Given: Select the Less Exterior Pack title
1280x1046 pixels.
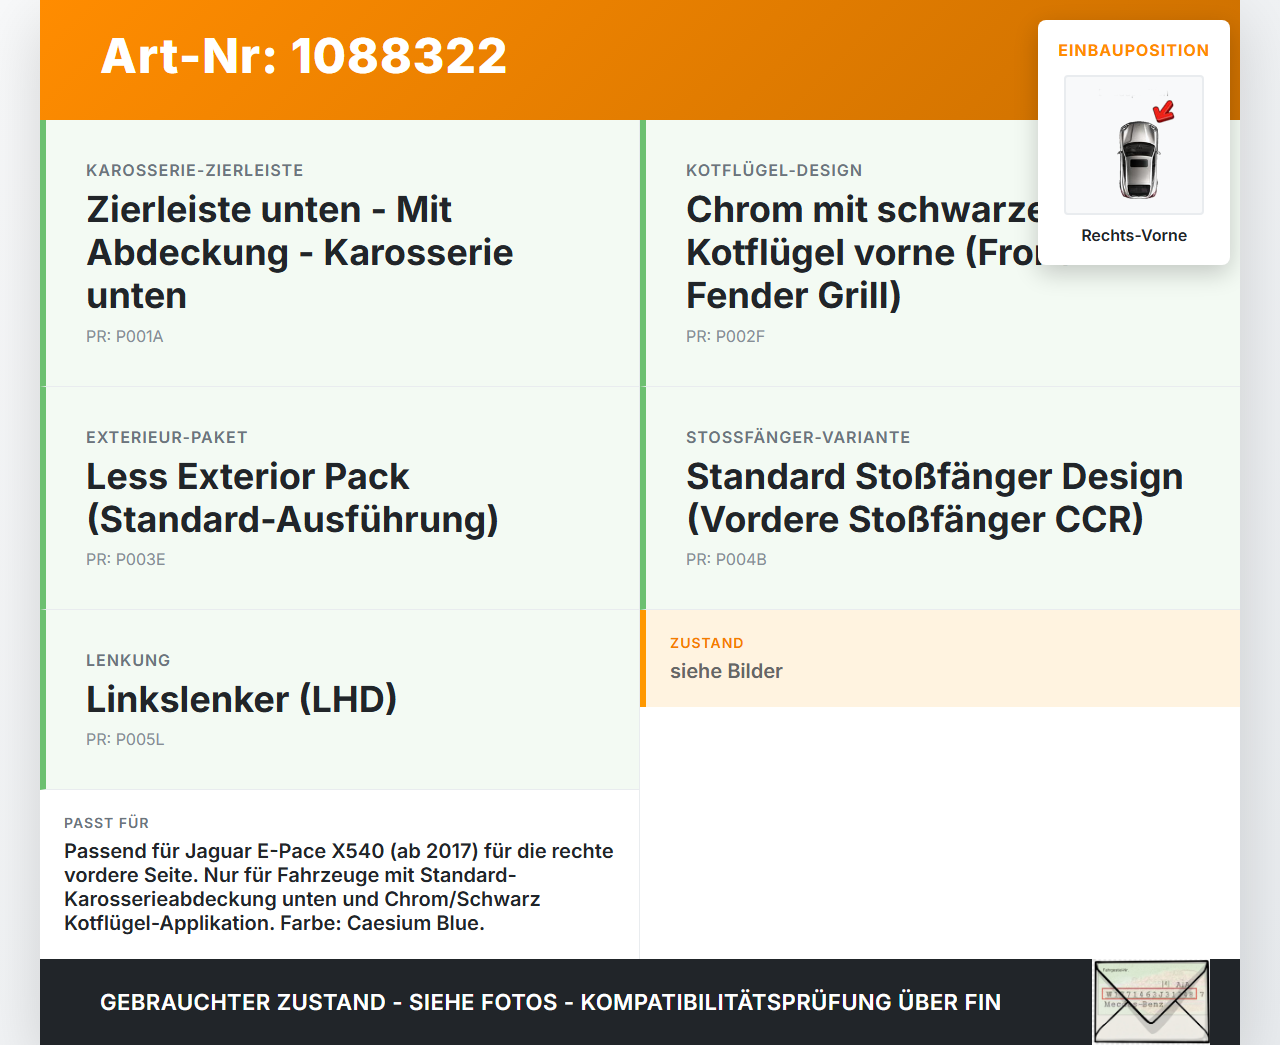Looking at the screenshot, I should [x=292, y=498].
